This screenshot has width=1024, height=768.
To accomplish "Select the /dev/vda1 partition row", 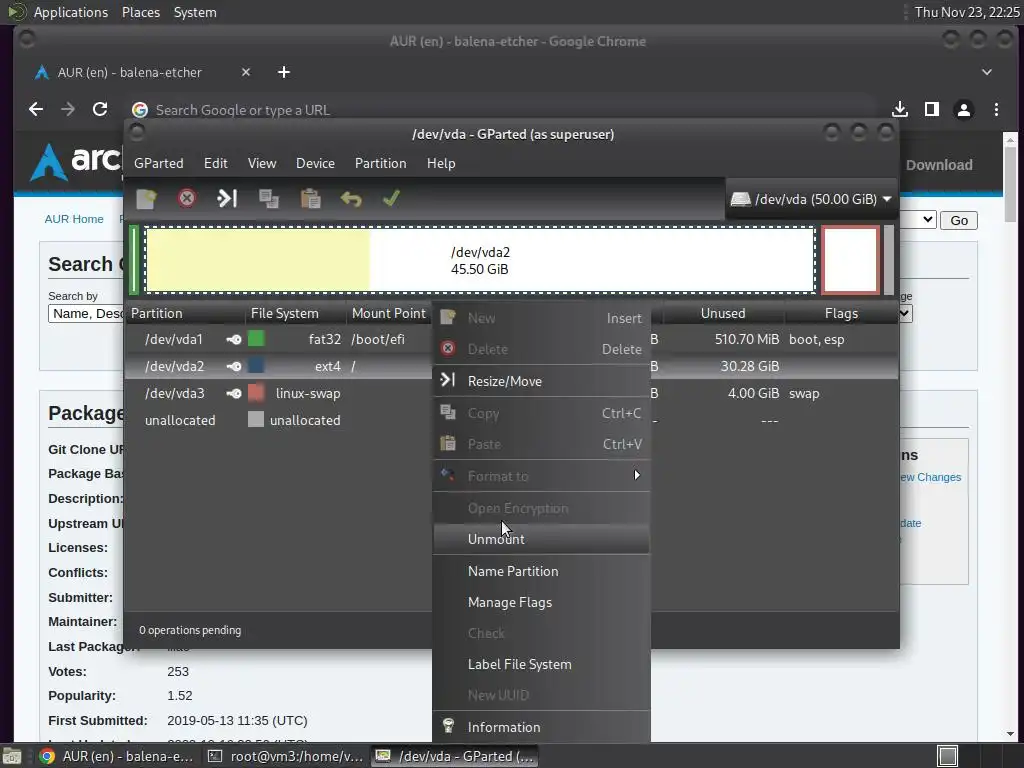I will [278, 340].
